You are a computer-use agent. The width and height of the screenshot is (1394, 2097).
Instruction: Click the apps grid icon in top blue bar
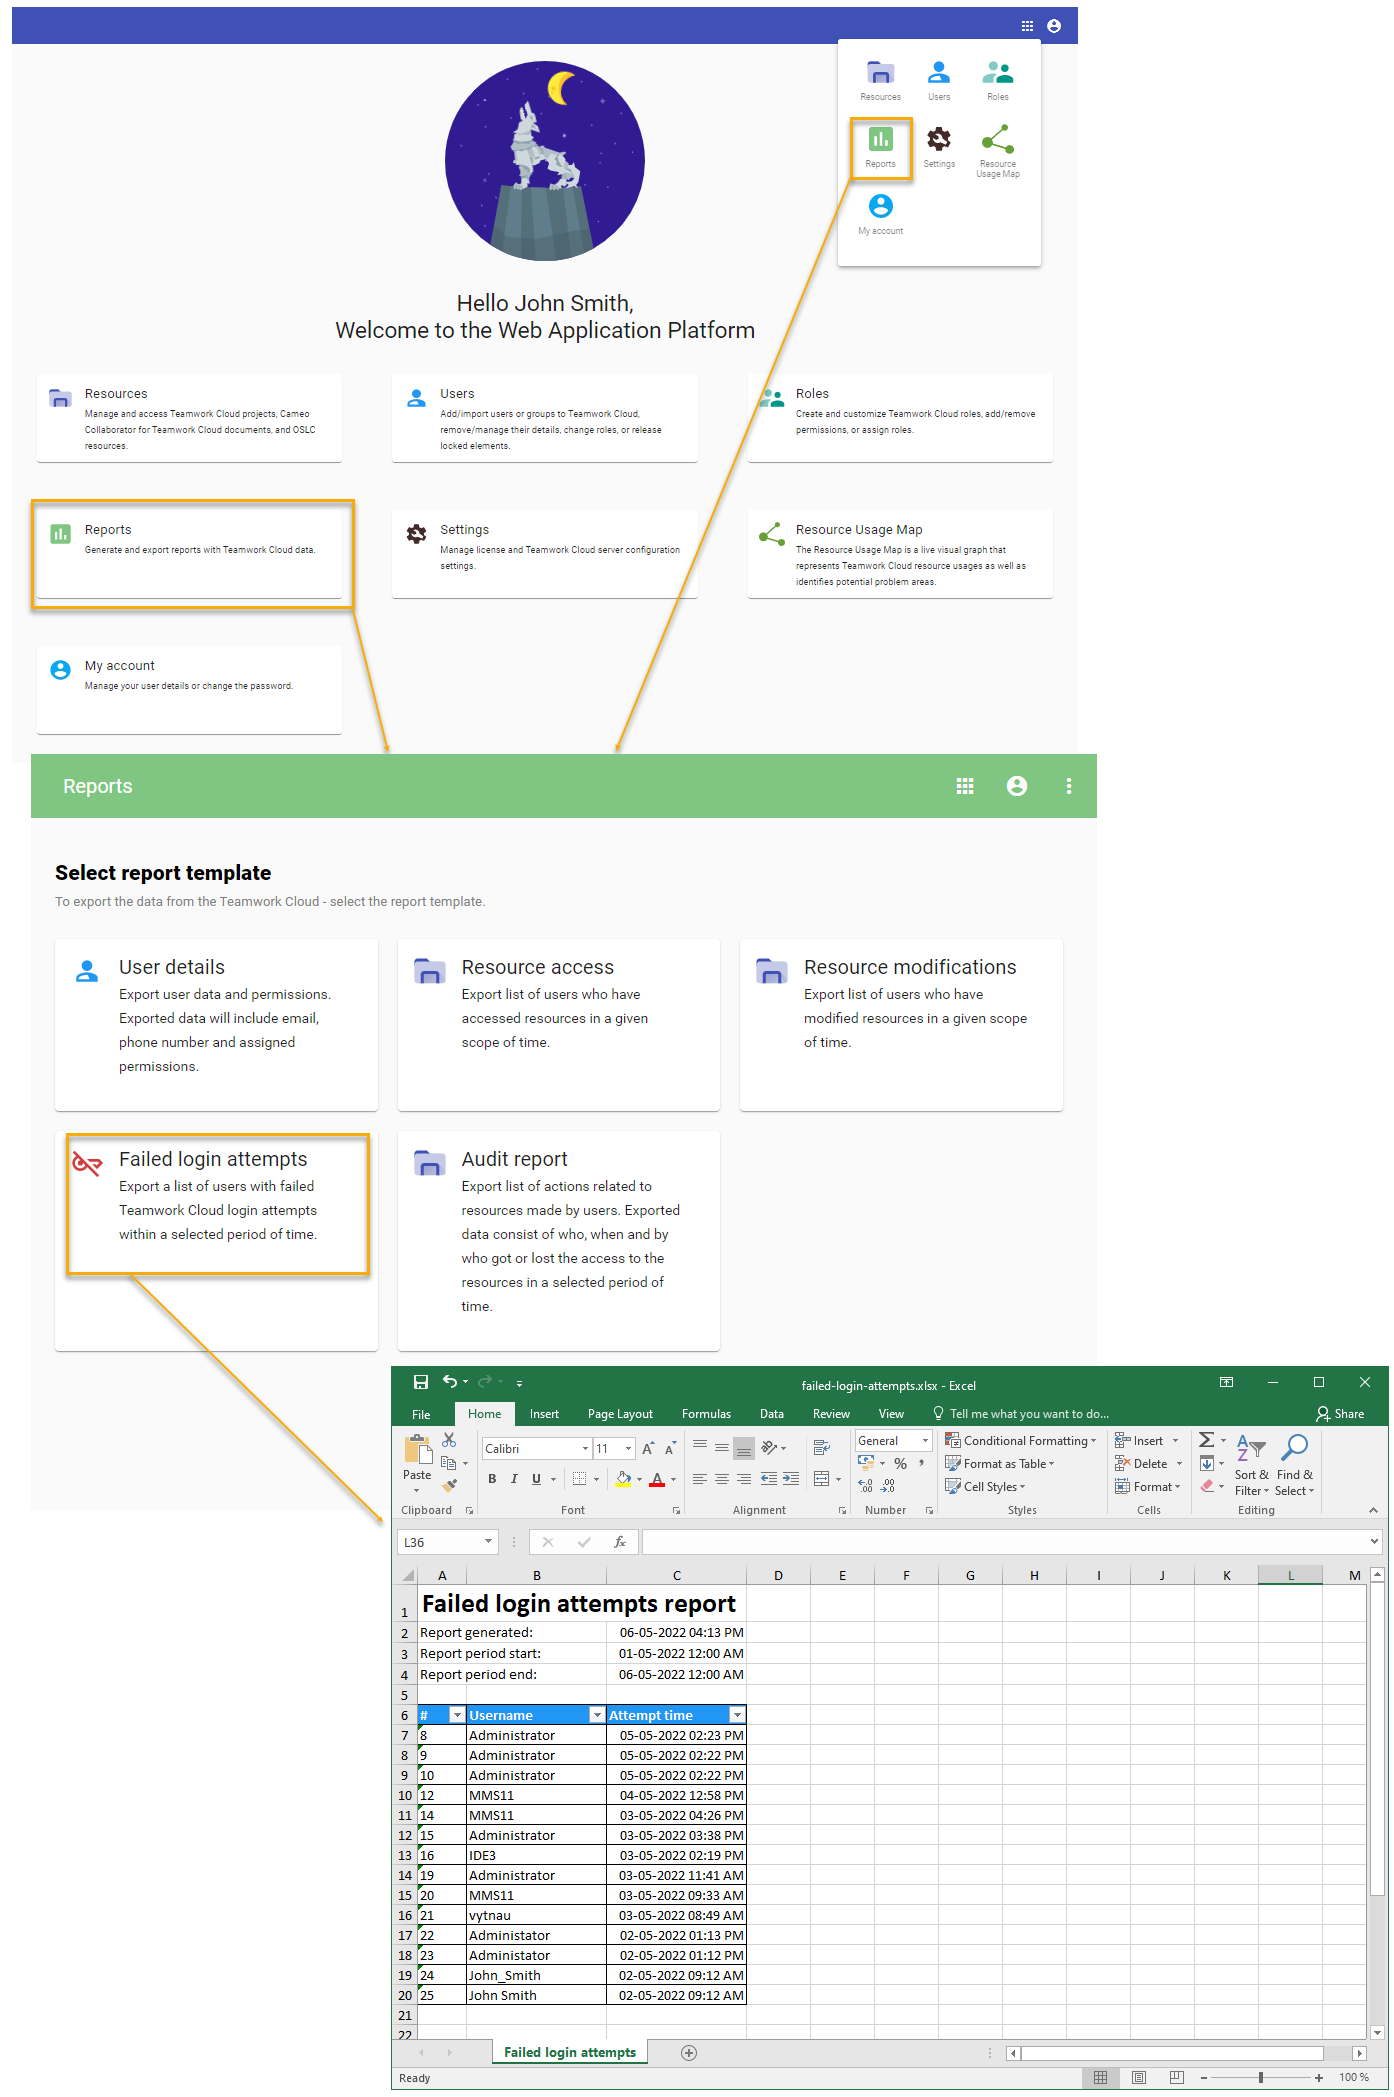(x=1027, y=26)
